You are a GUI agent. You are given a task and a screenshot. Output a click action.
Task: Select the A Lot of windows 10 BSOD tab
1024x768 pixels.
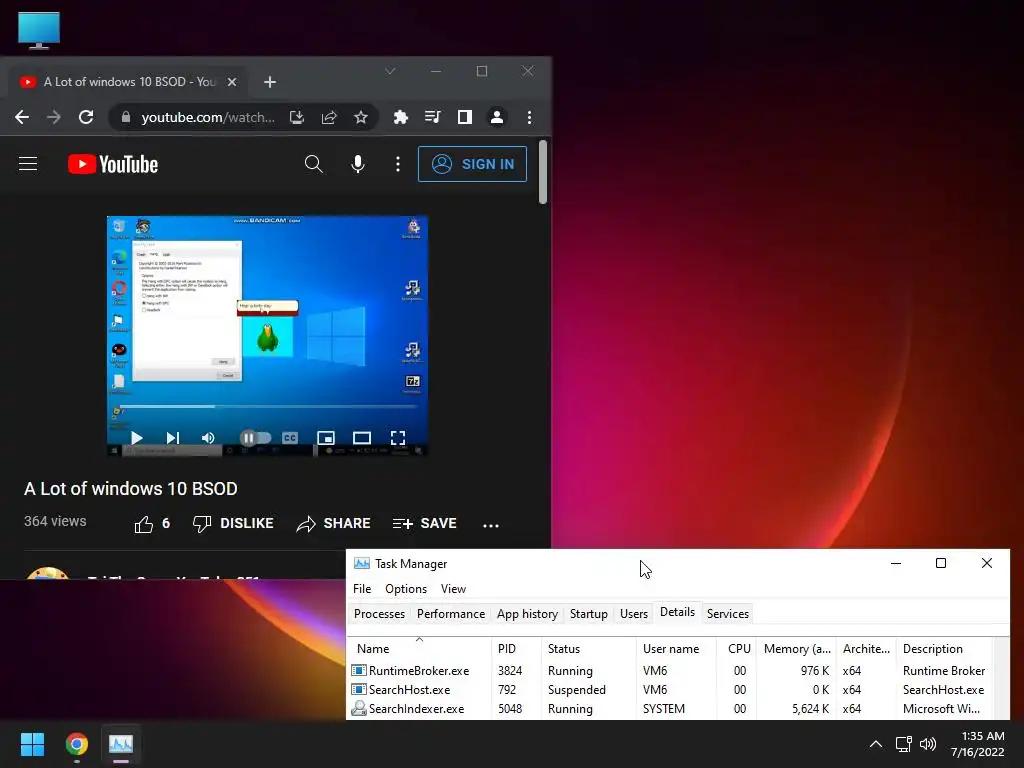[x=129, y=82]
